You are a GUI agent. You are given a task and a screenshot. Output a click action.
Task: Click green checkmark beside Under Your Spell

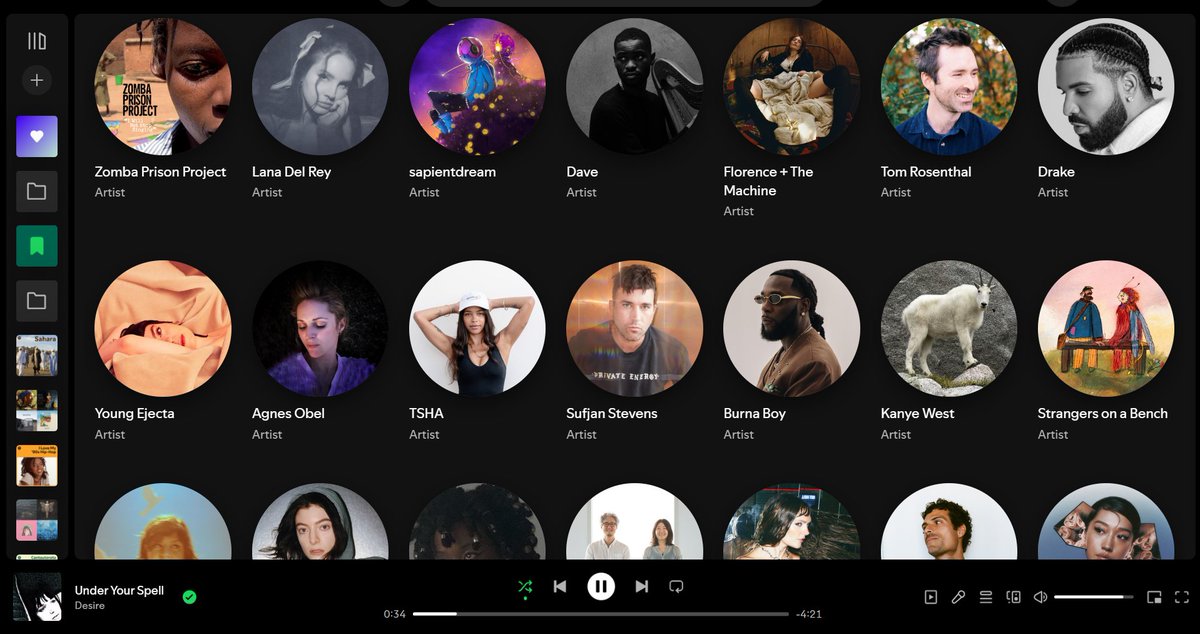click(189, 597)
